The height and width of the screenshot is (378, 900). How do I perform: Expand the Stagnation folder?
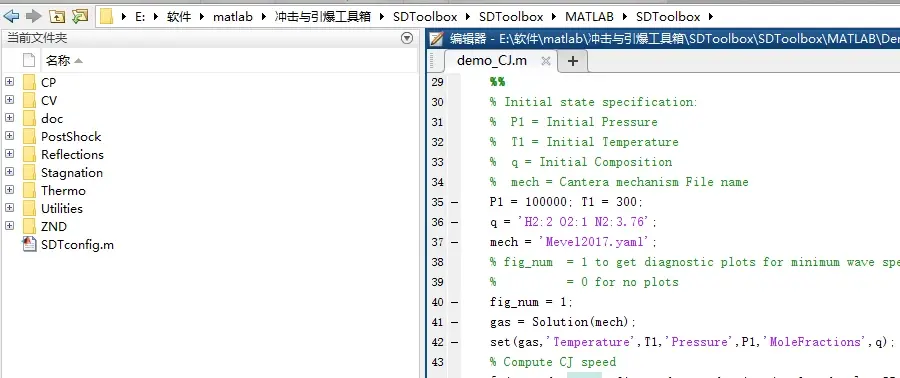pos(9,172)
